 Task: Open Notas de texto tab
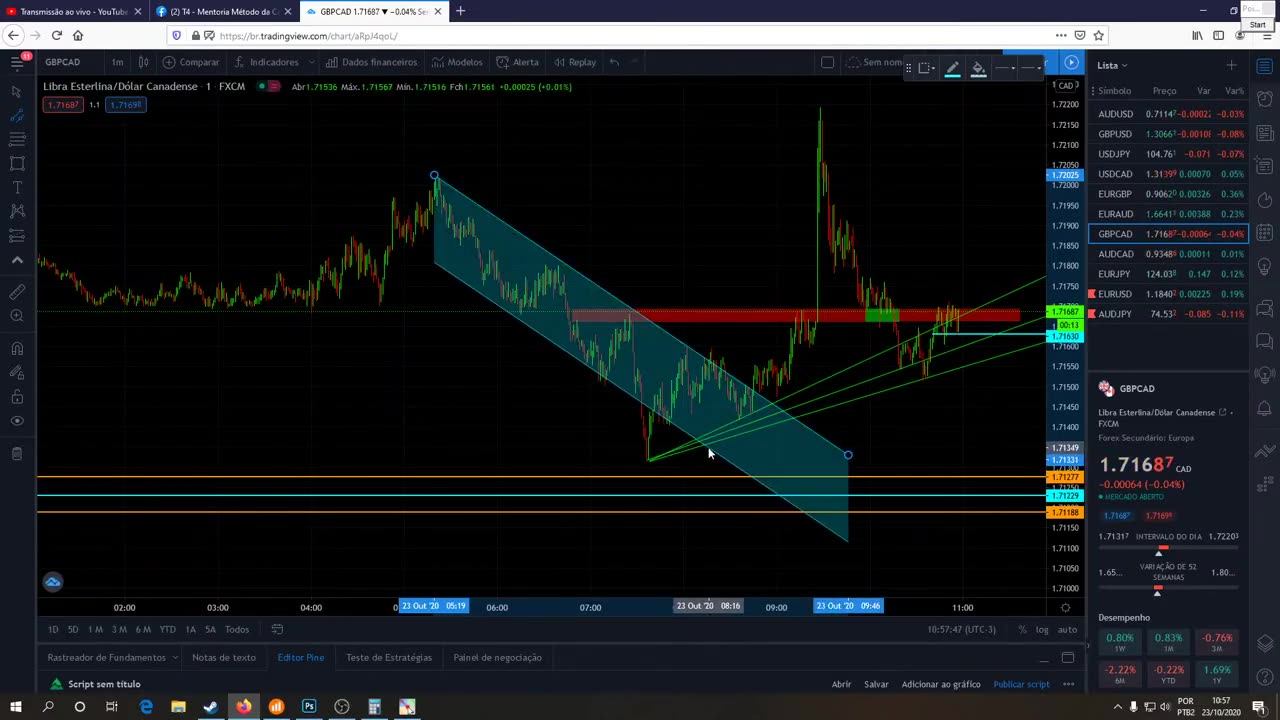coord(224,657)
